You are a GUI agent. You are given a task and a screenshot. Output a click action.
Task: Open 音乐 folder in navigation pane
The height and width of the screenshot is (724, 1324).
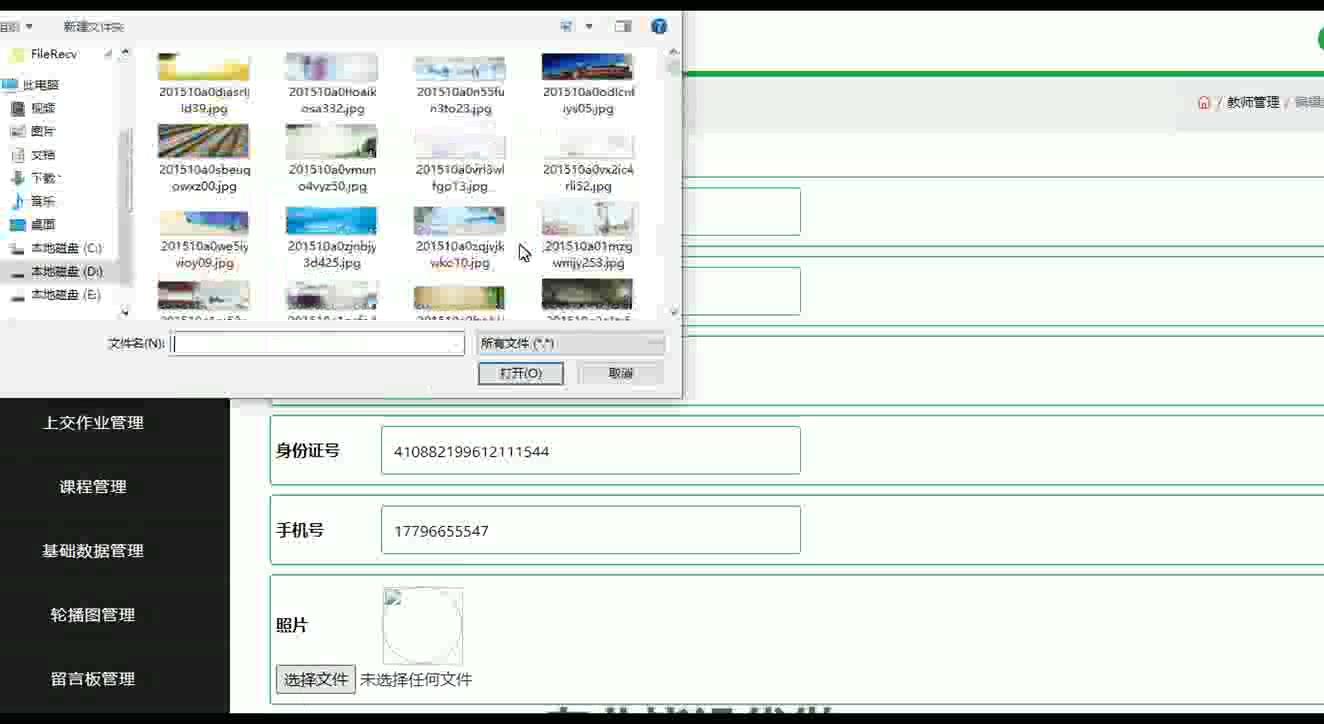click(x=43, y=201)
